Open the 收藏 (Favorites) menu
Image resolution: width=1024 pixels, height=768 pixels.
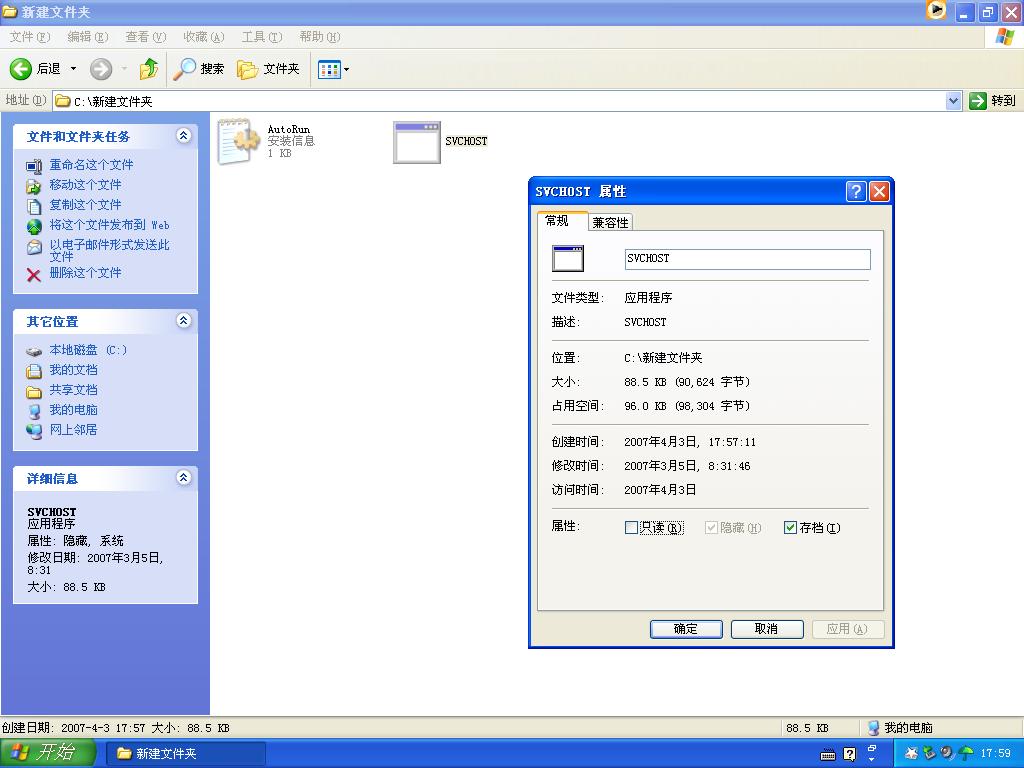(204, 37)
